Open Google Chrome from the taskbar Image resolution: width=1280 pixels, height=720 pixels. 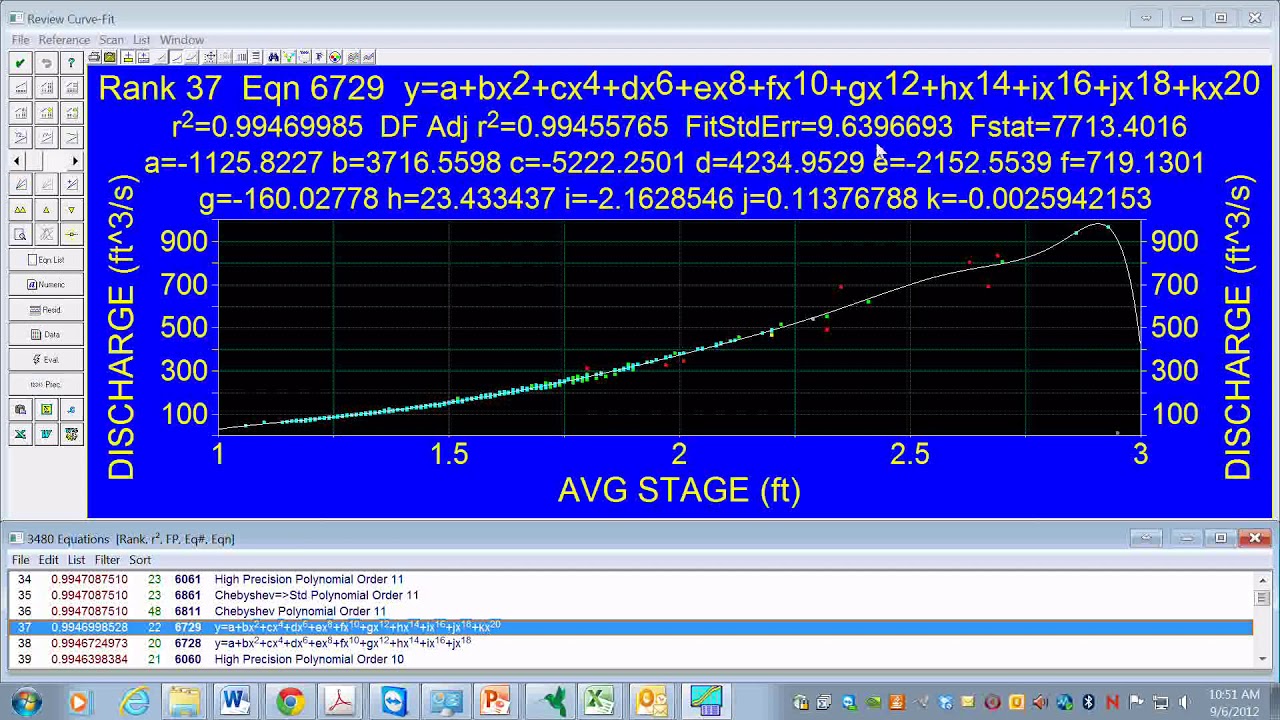290,701
